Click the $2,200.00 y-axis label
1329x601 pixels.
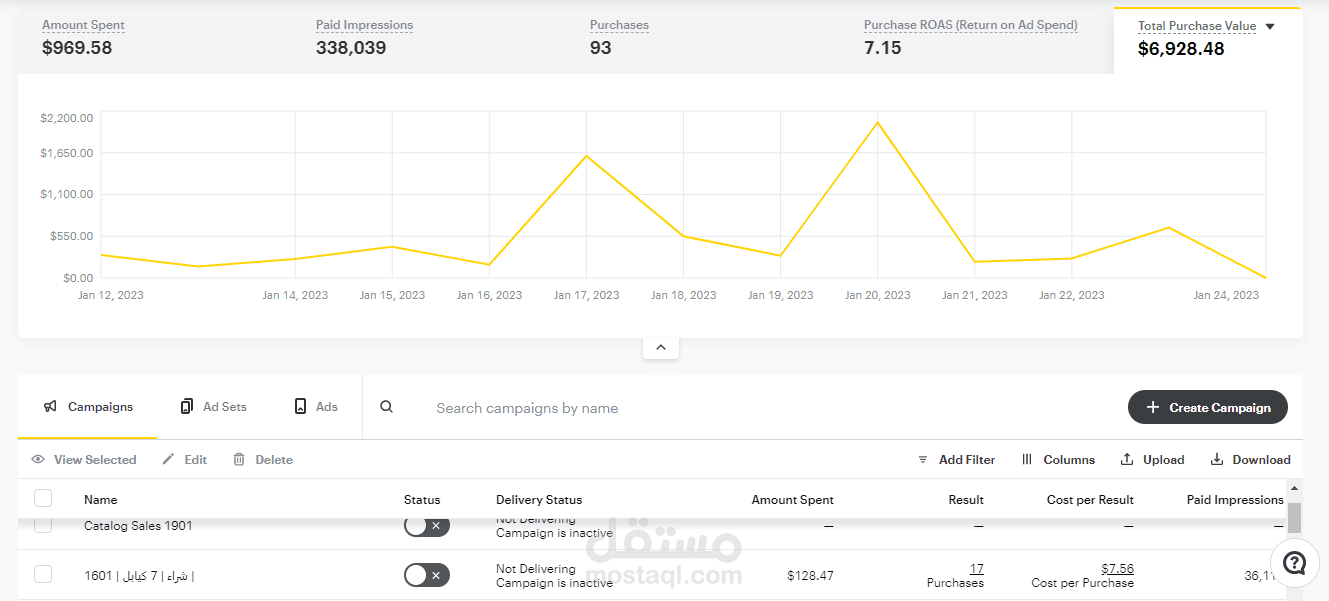pyautogui.click(x=67, y=118)
